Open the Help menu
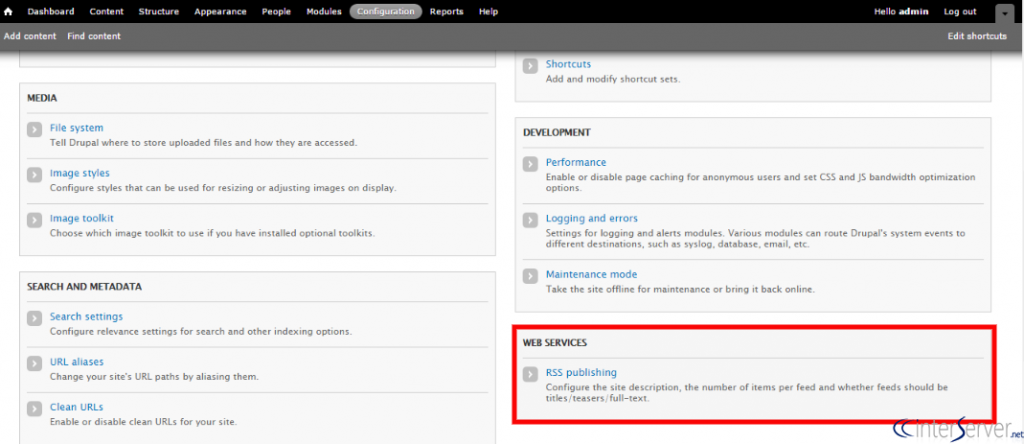The height and width of the screenshot is (444, 1024). click(x=488, y=11)
